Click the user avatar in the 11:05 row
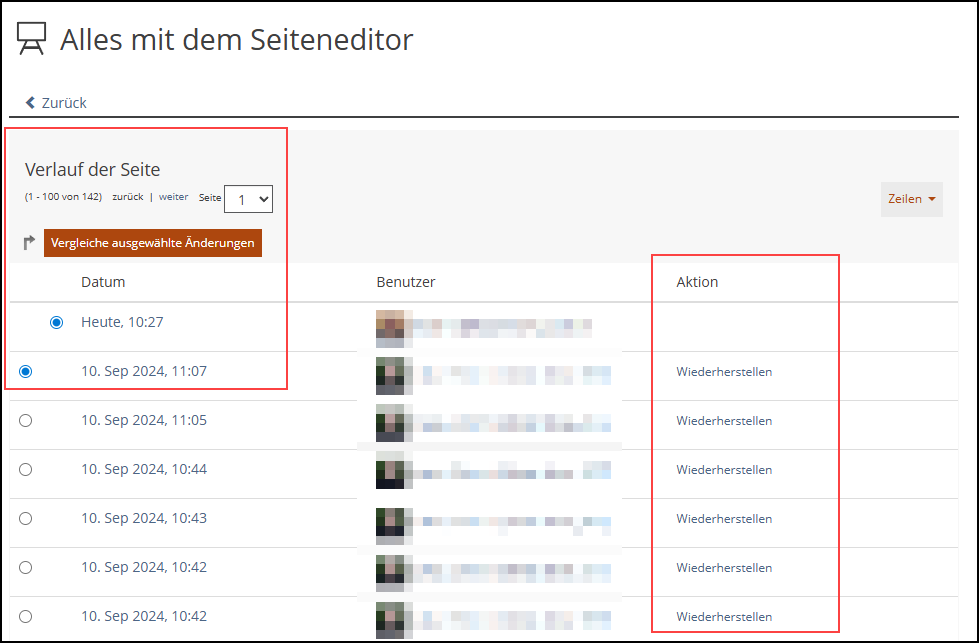This screenshot has height=643, width=979. click(x=390, y=422)
